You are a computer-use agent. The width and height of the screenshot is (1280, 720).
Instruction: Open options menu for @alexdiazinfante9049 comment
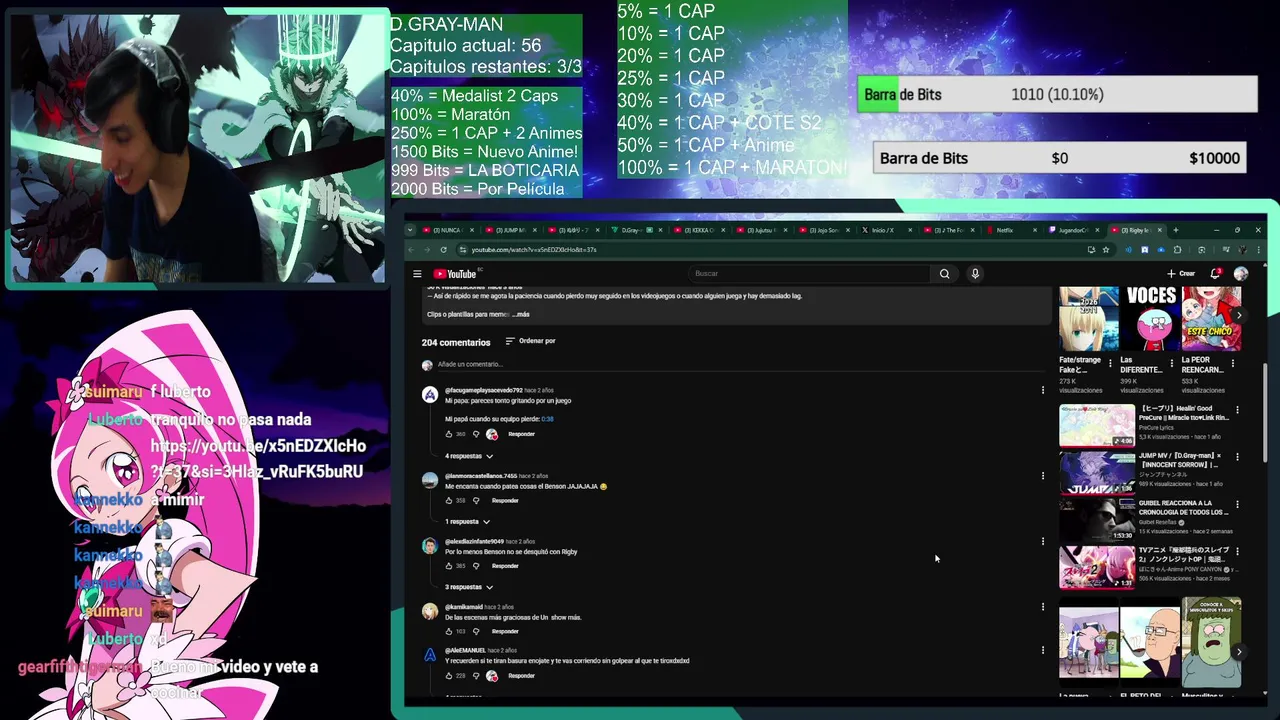coord(1043,541)
